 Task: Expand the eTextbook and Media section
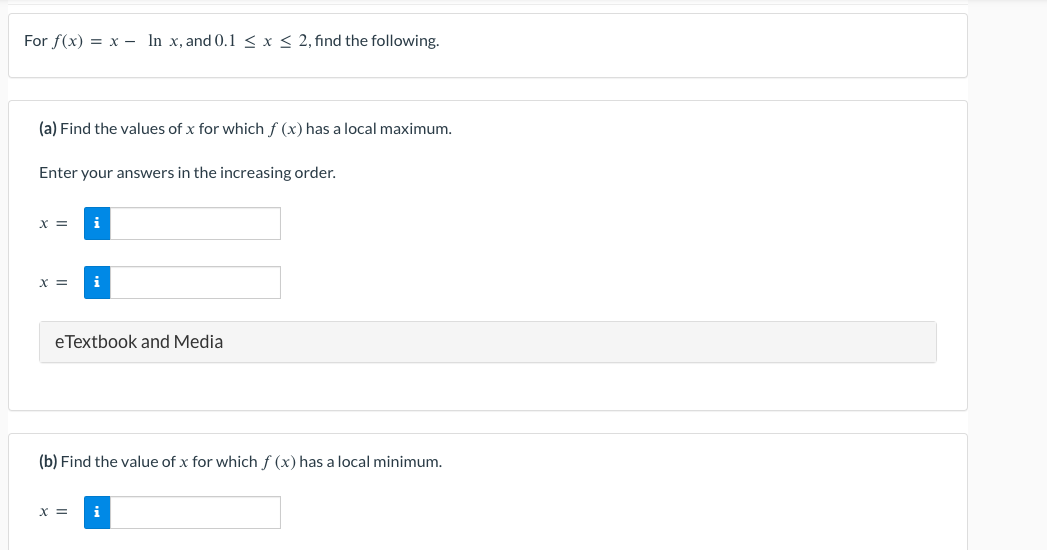point(488,342)
